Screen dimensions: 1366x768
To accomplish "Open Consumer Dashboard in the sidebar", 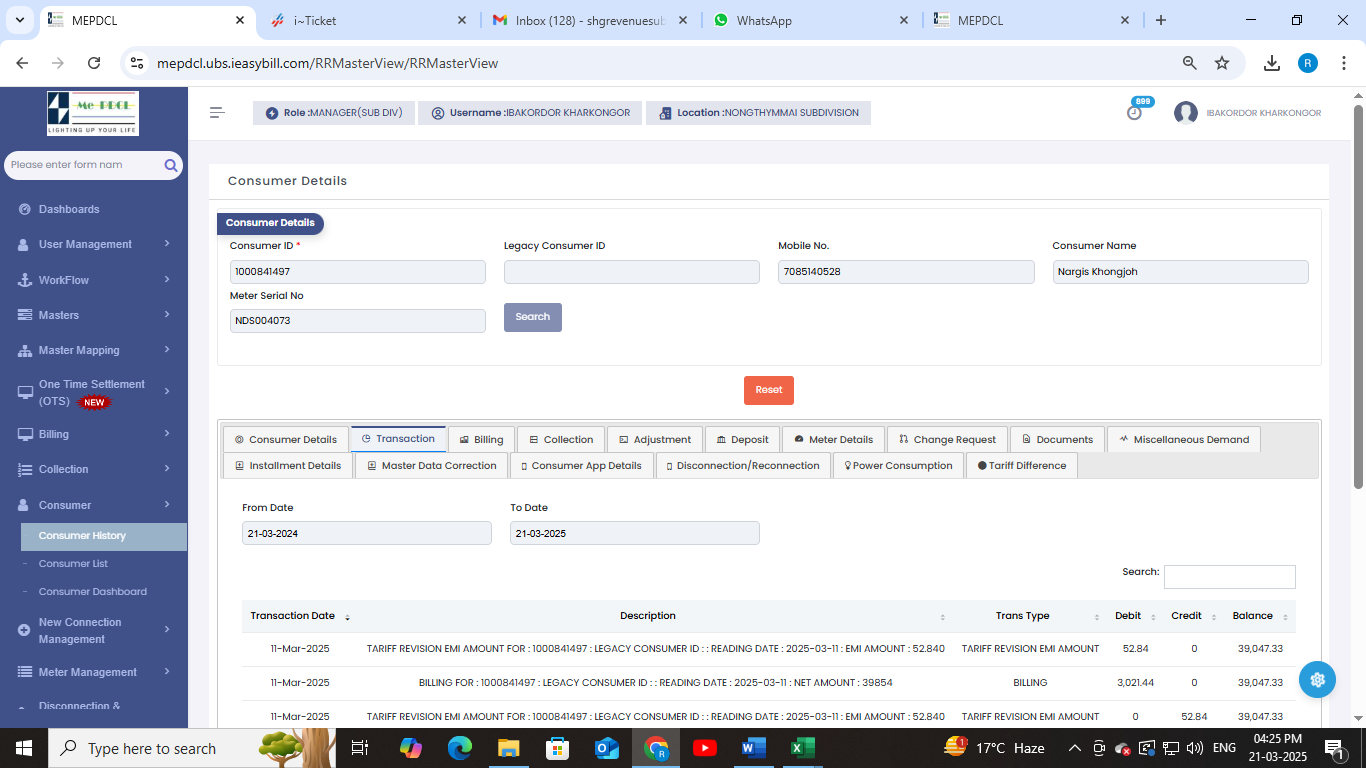I will [92, 592].
